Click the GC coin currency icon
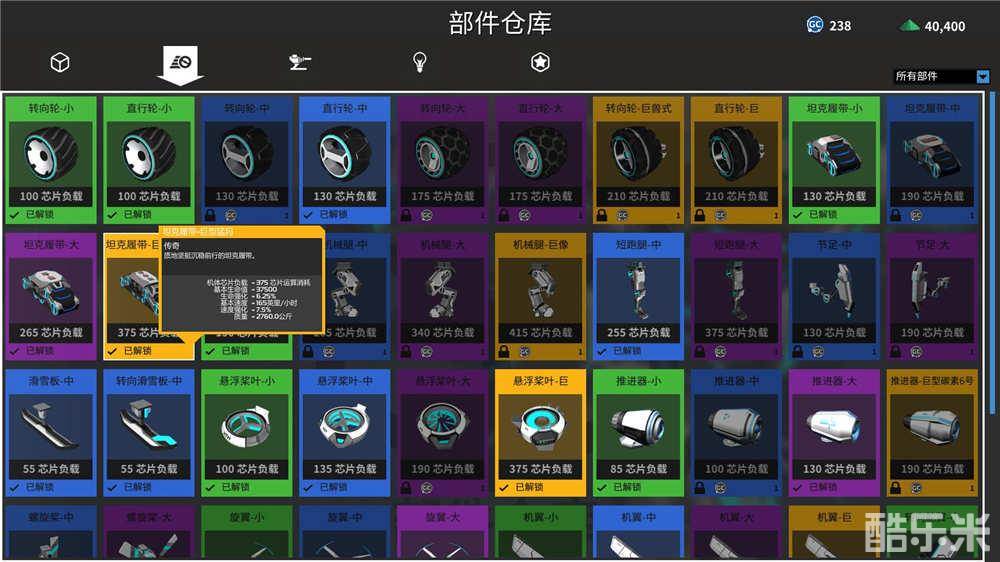The height and width of the screenshot is (562, 1000). point(815,25)
